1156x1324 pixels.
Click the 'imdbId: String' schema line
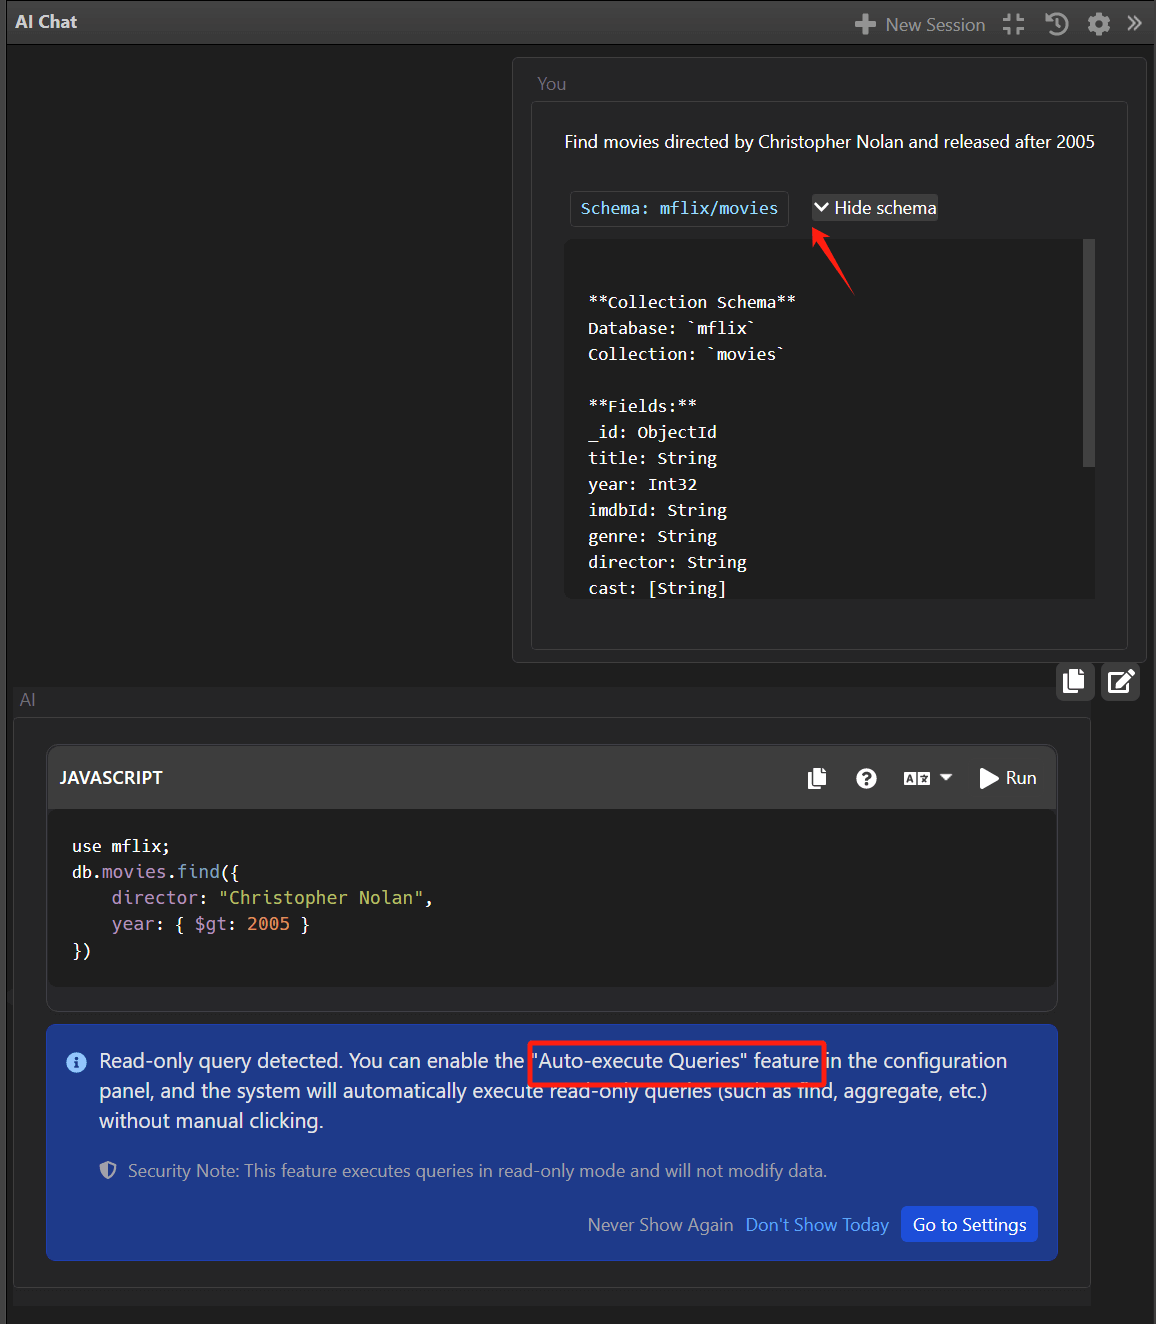[657, 510]
